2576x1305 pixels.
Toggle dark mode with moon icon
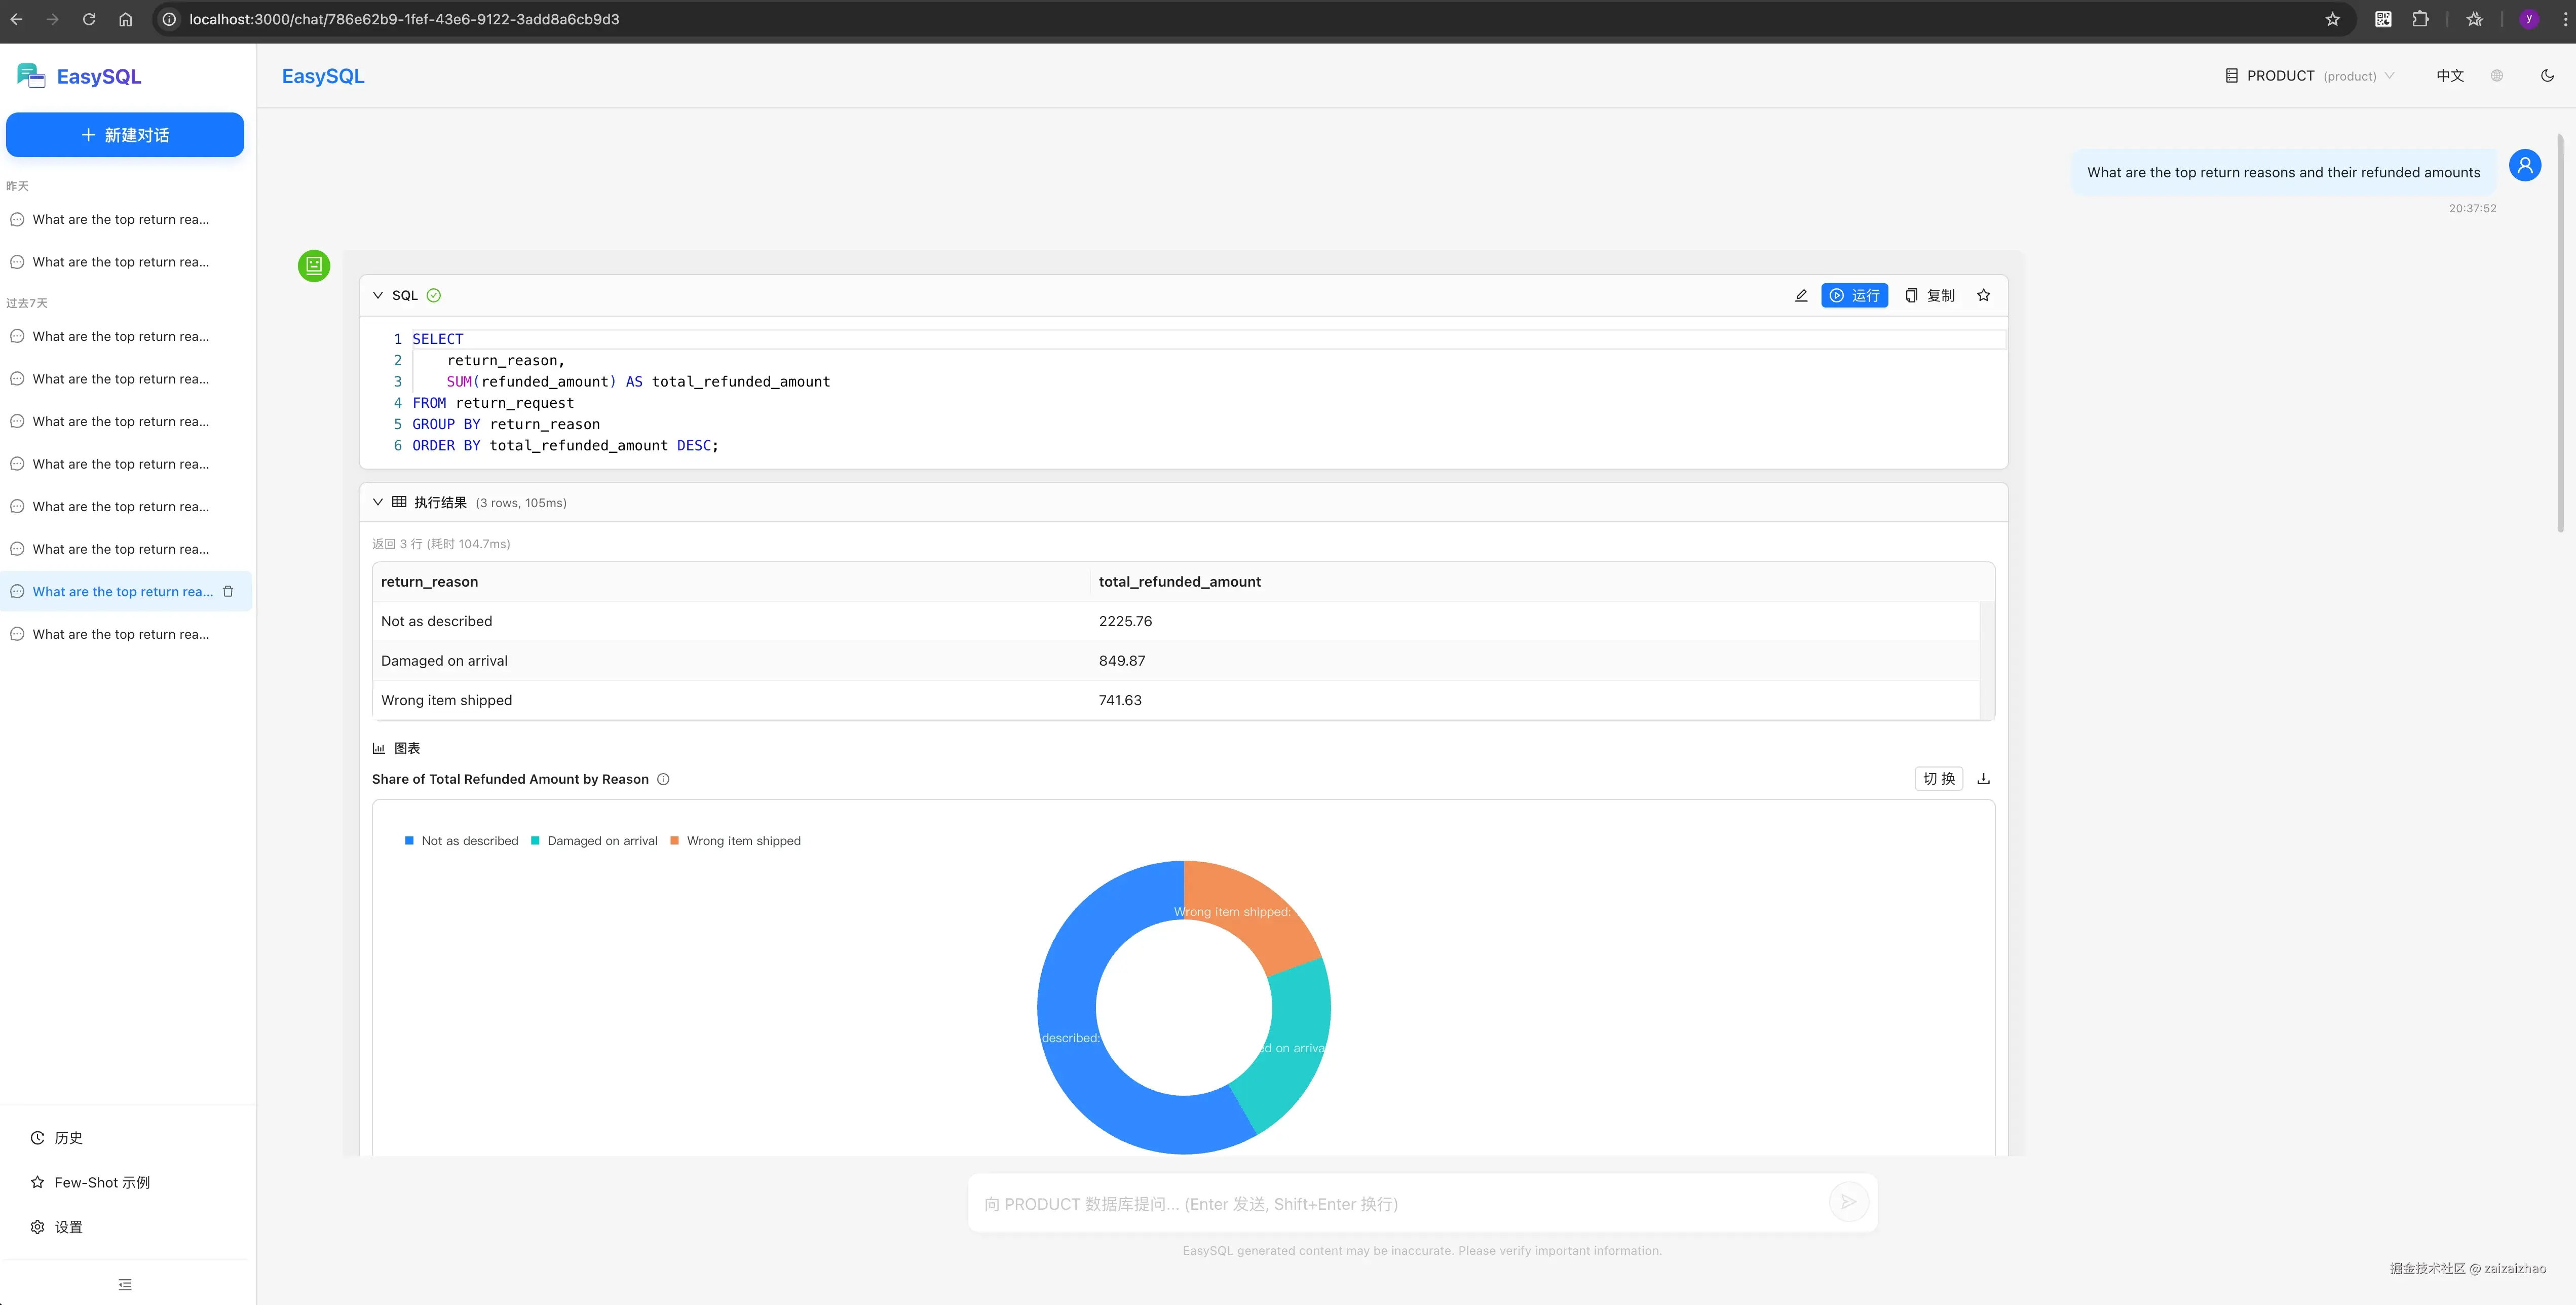tap(2546, 76)
